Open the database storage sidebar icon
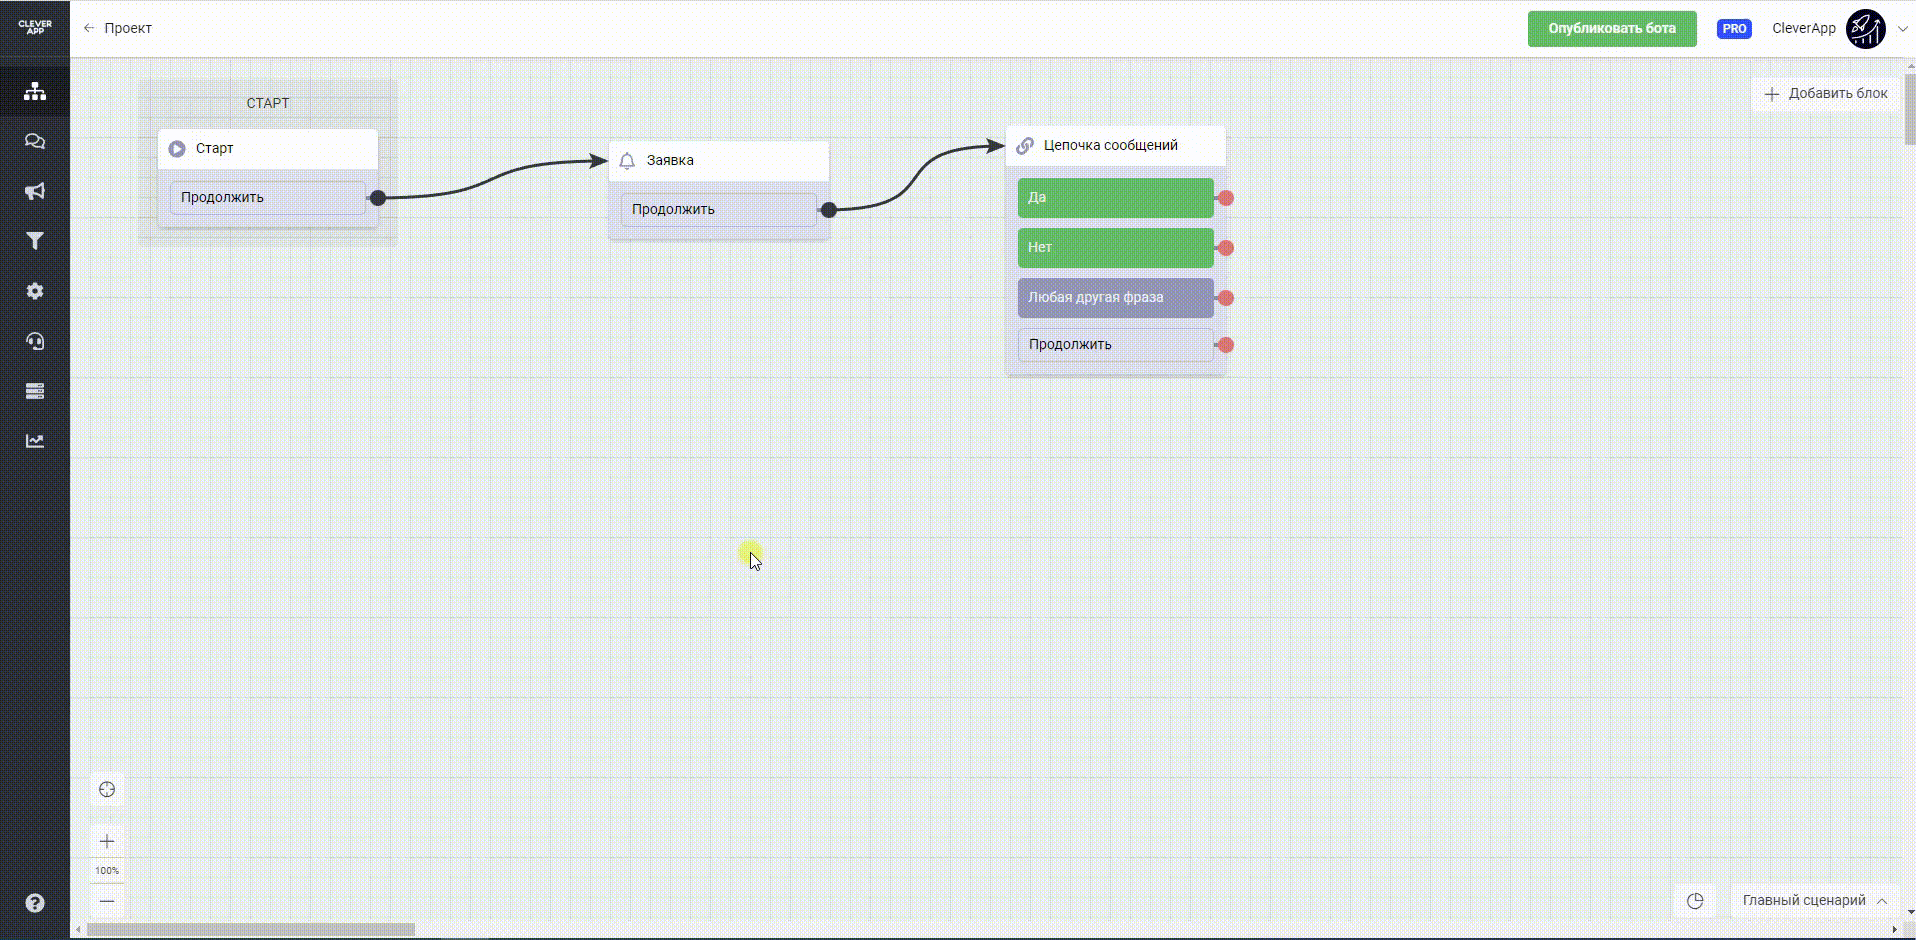Image resolution: width=1916 pixels, height=940 pixels. coord(35,391)
